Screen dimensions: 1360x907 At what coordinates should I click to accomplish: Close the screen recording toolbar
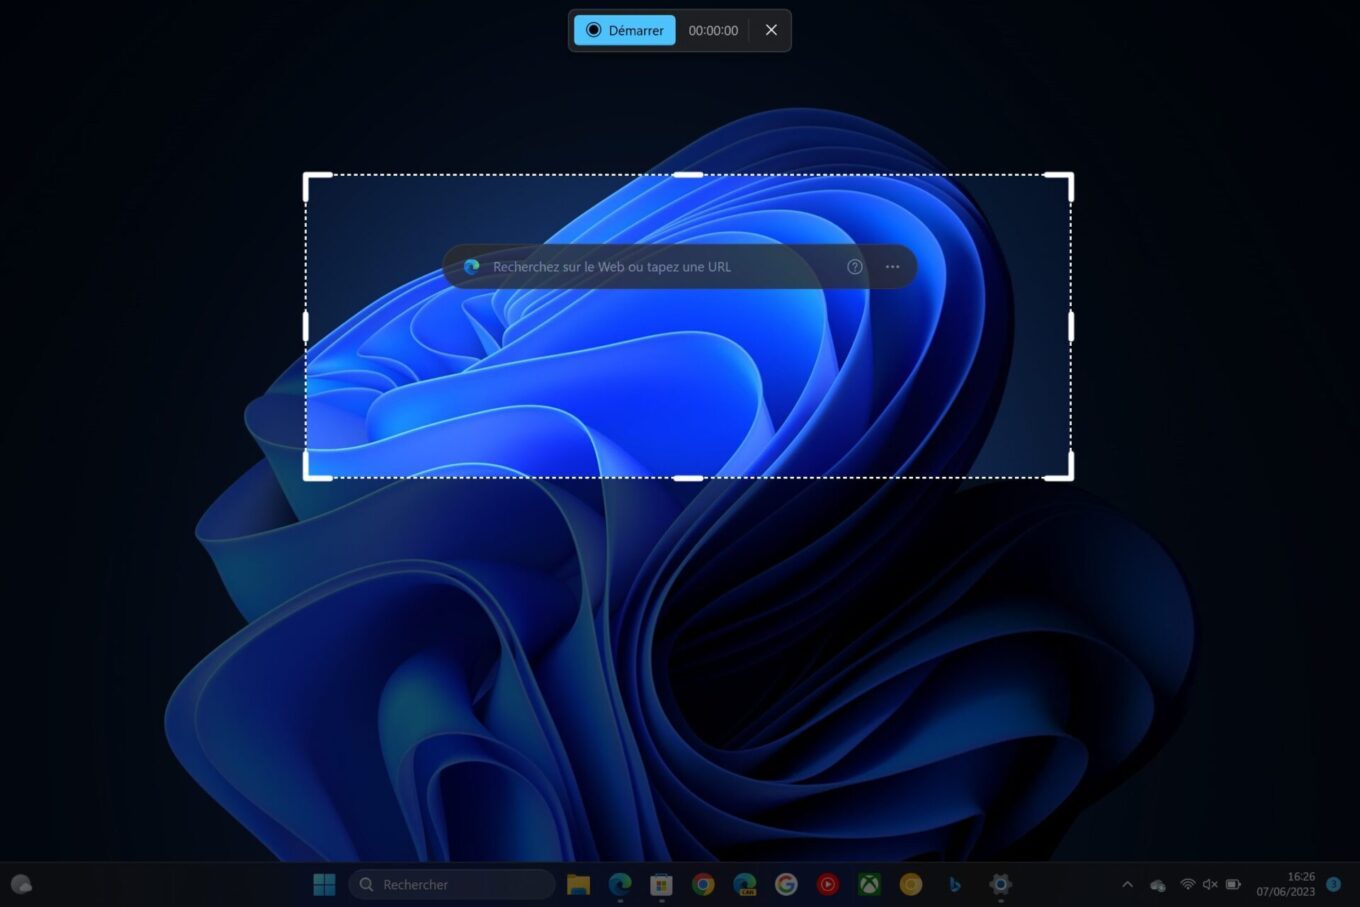coord(771,30)
